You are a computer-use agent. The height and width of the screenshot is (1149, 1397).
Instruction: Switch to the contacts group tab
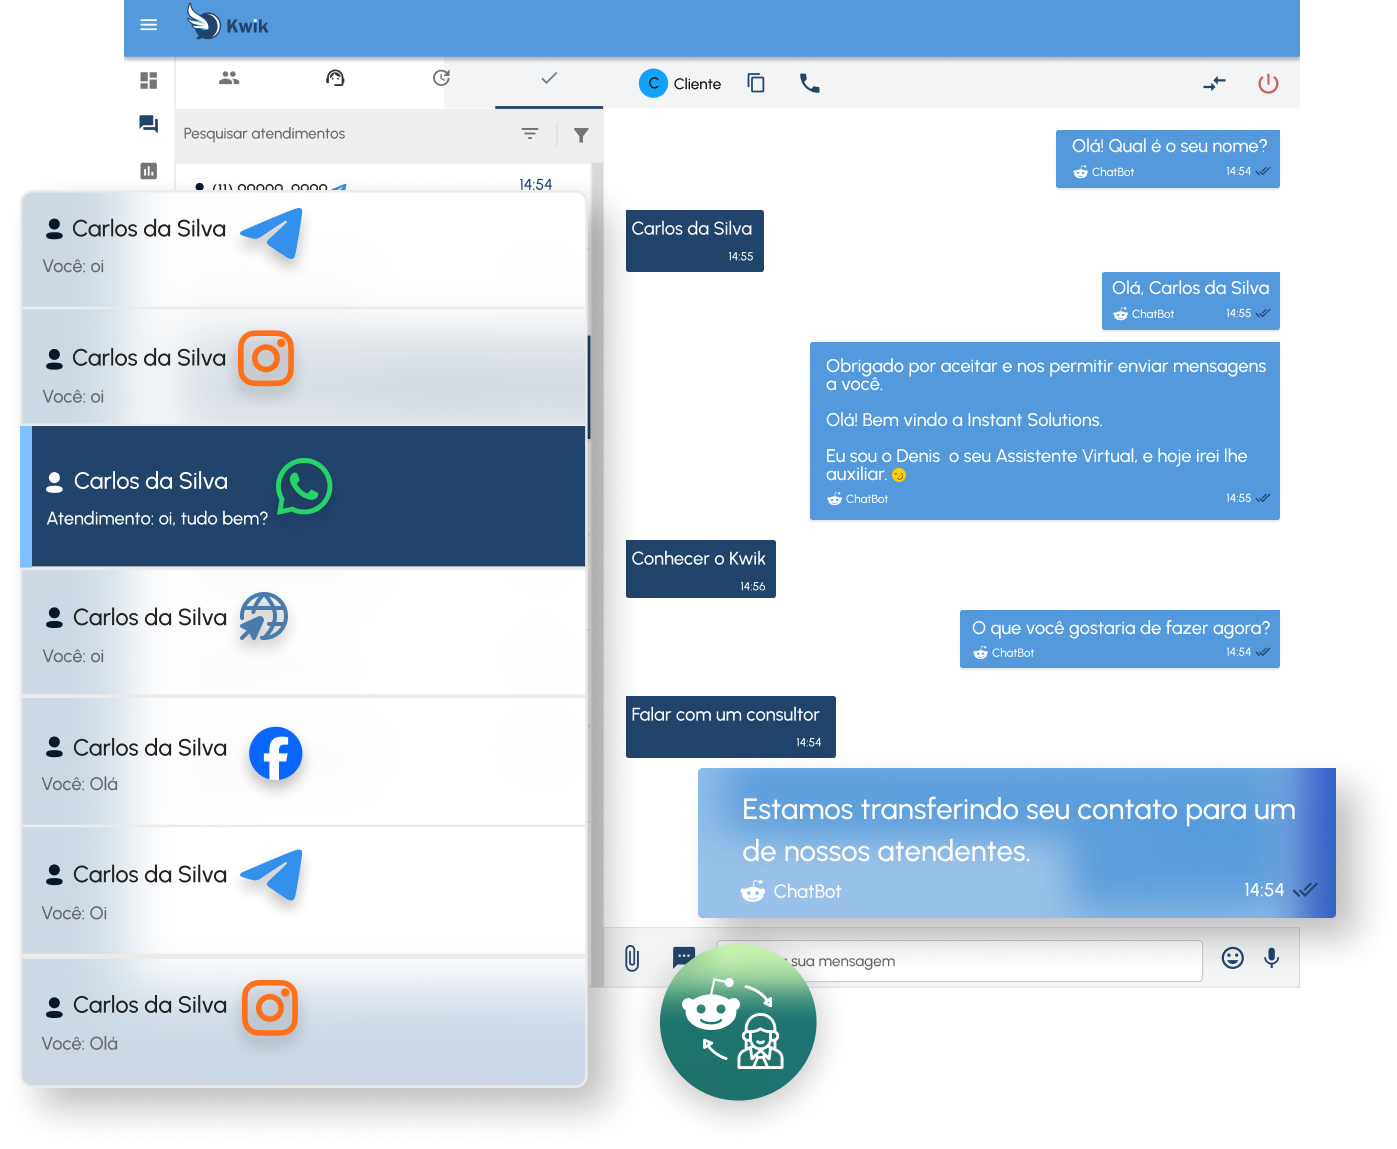pos(229,78)
